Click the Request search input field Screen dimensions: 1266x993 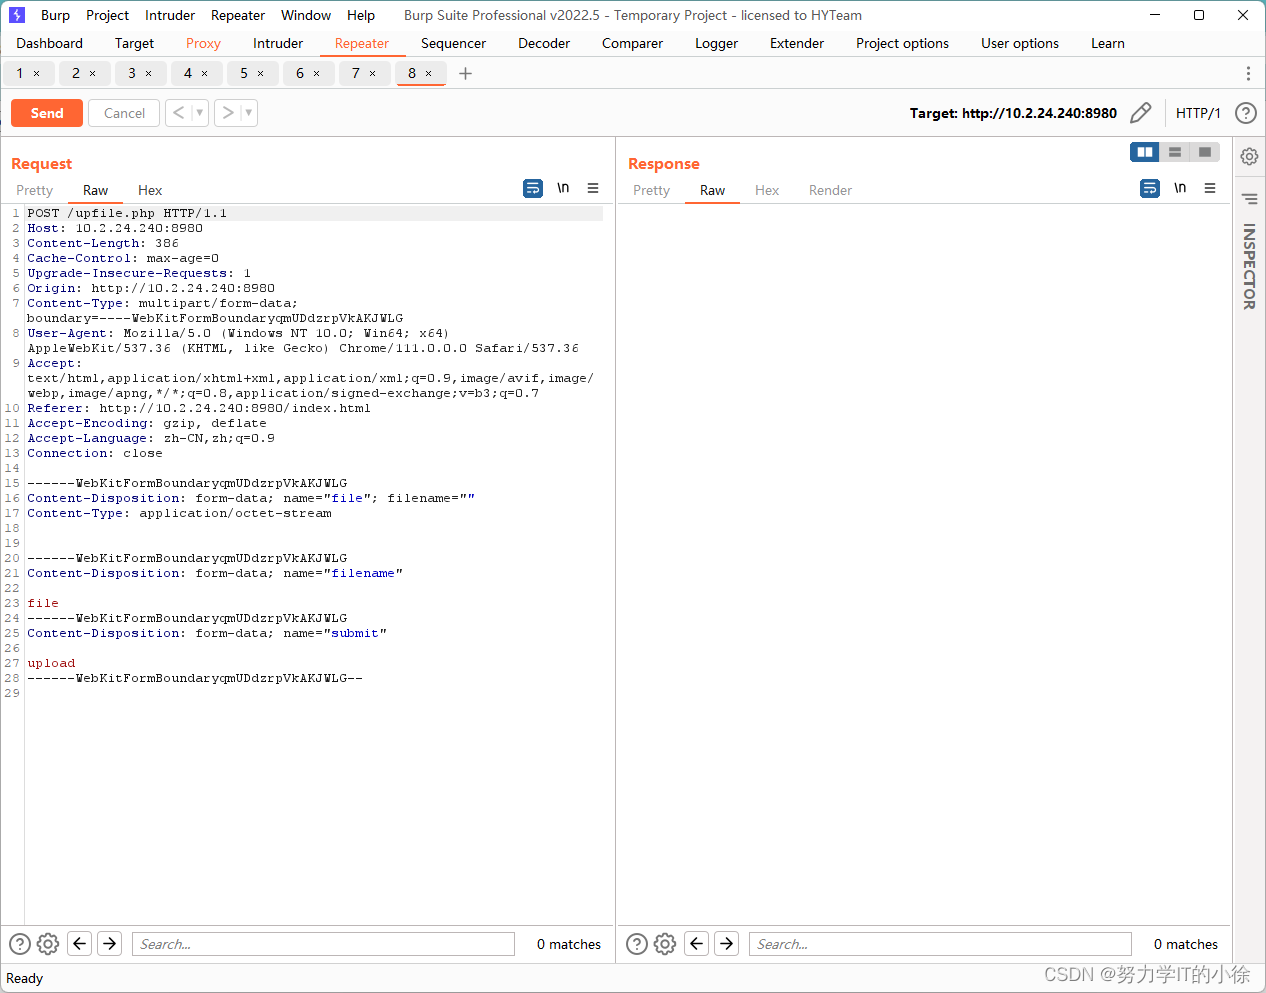pos(323,944)
